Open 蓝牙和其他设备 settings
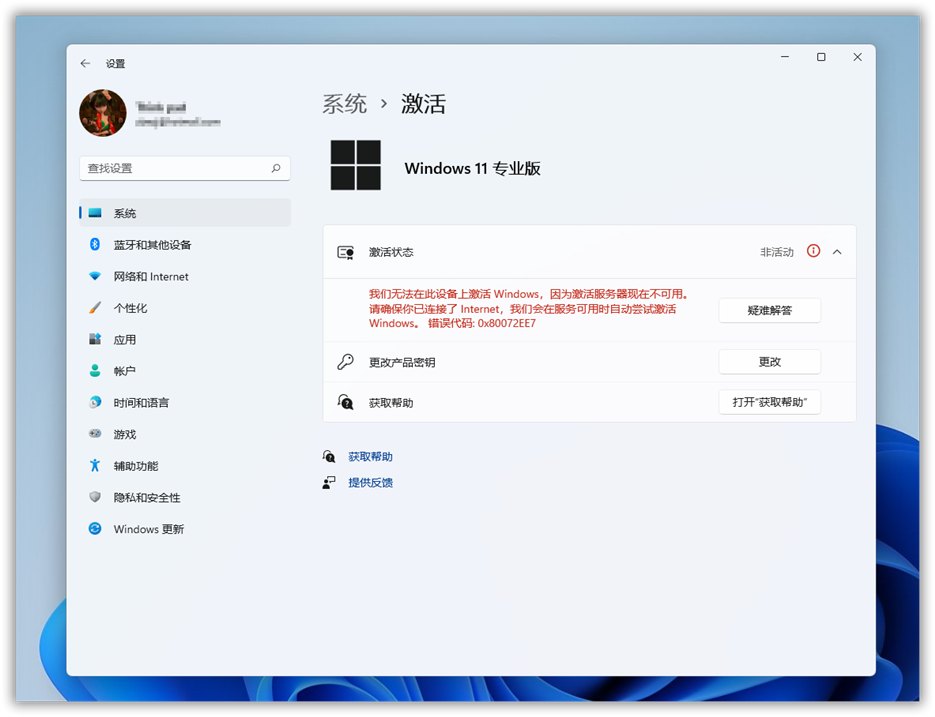Viewport: 935px width, 717px height. (185, 245)
